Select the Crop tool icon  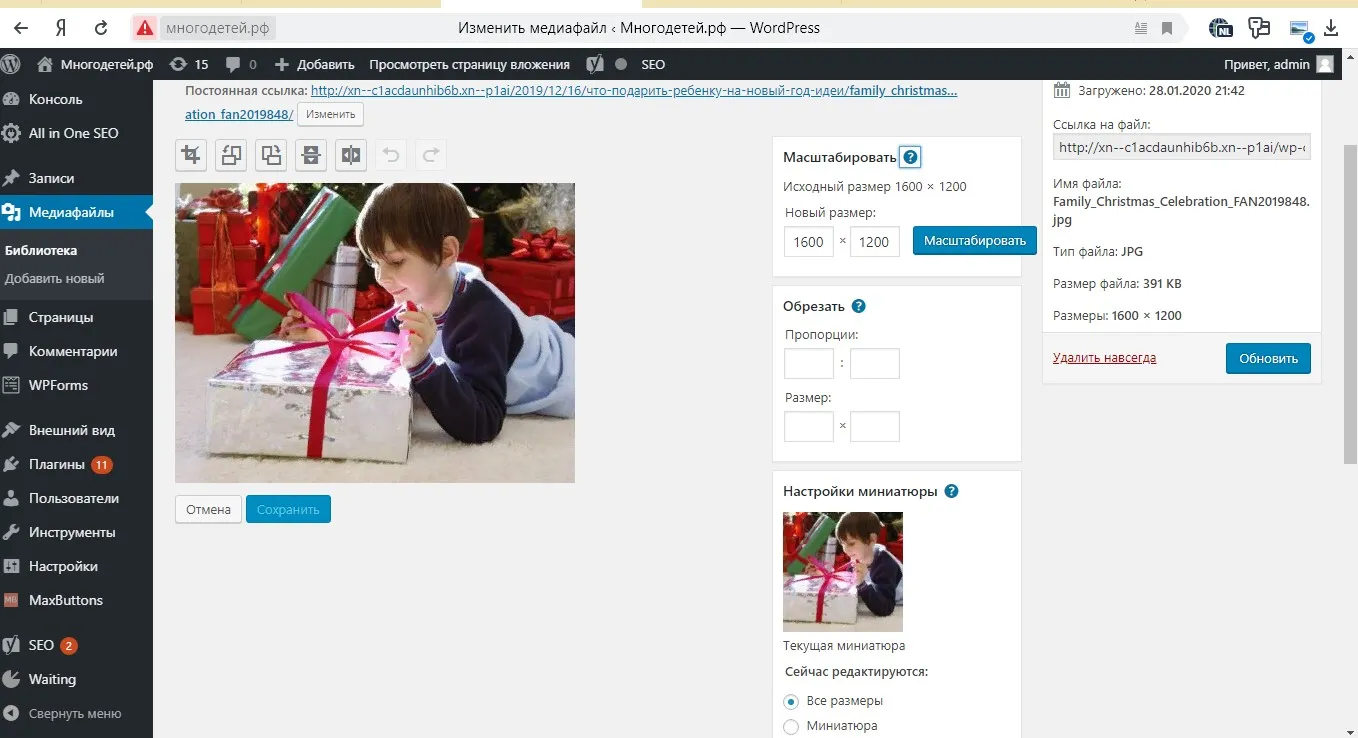tap(191, 155)
